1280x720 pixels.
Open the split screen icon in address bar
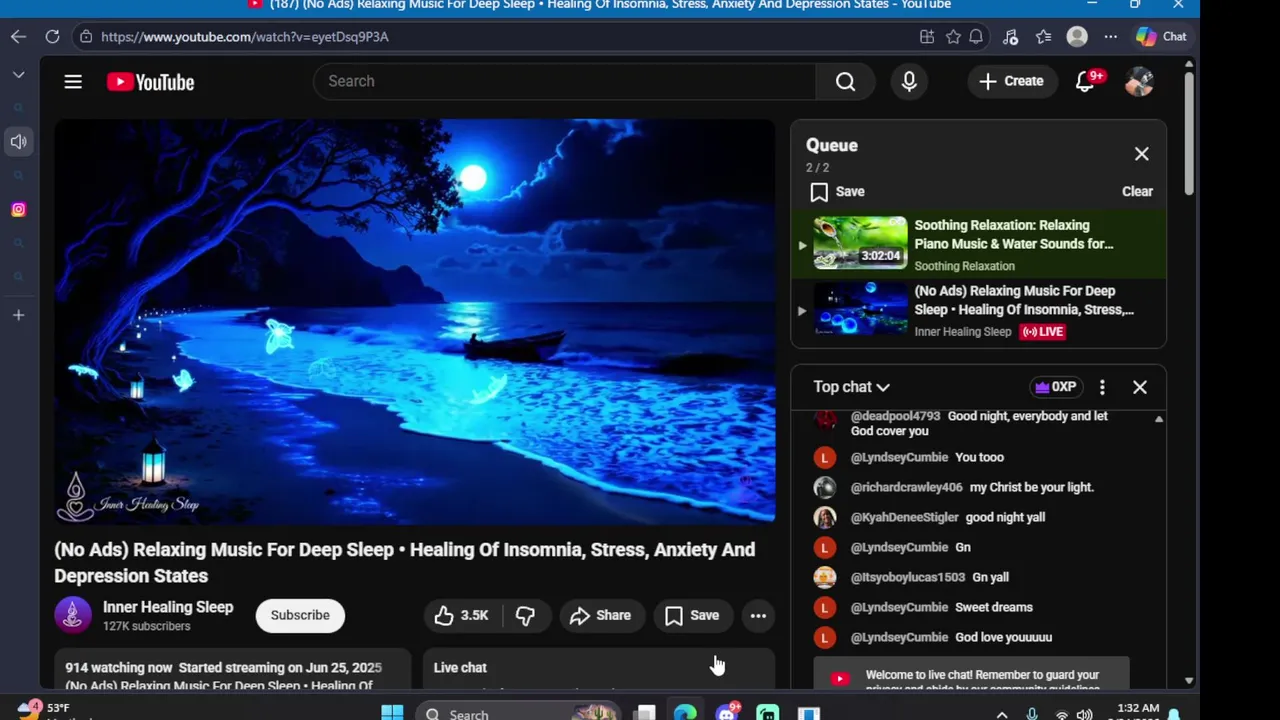[927, 36]
